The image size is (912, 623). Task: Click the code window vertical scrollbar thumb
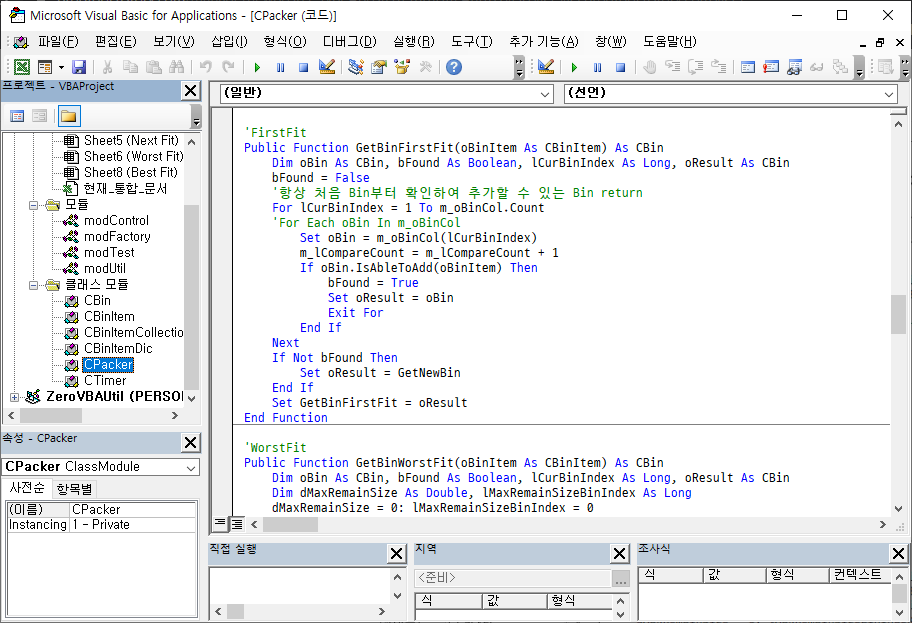click(898, 315)
